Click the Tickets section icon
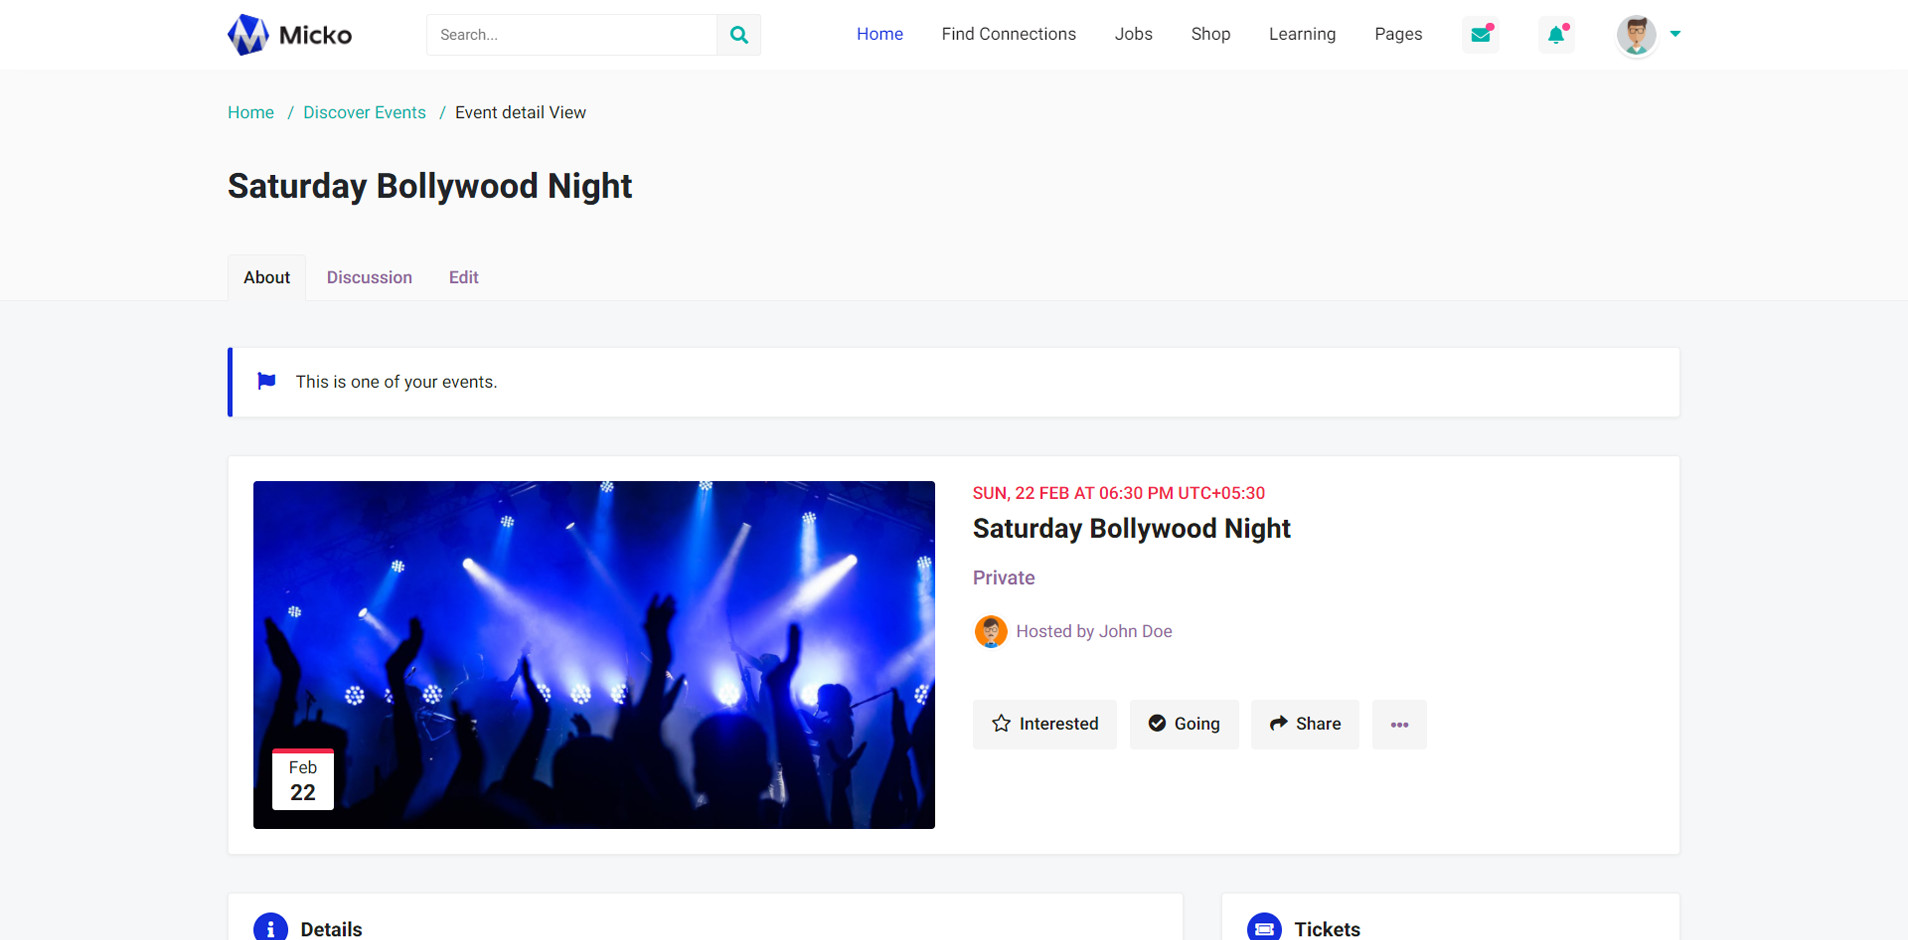This screenshot has width=1908, height=940. point(1264,928)
